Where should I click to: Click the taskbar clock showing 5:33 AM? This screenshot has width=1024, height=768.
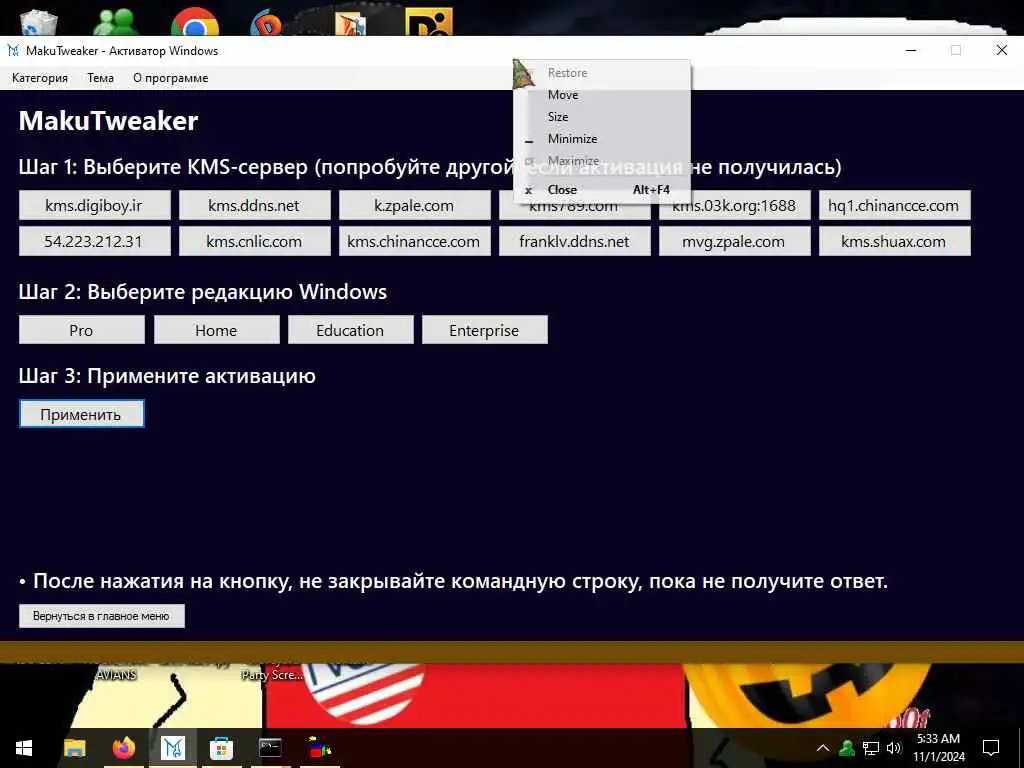(x=938, y=748)
